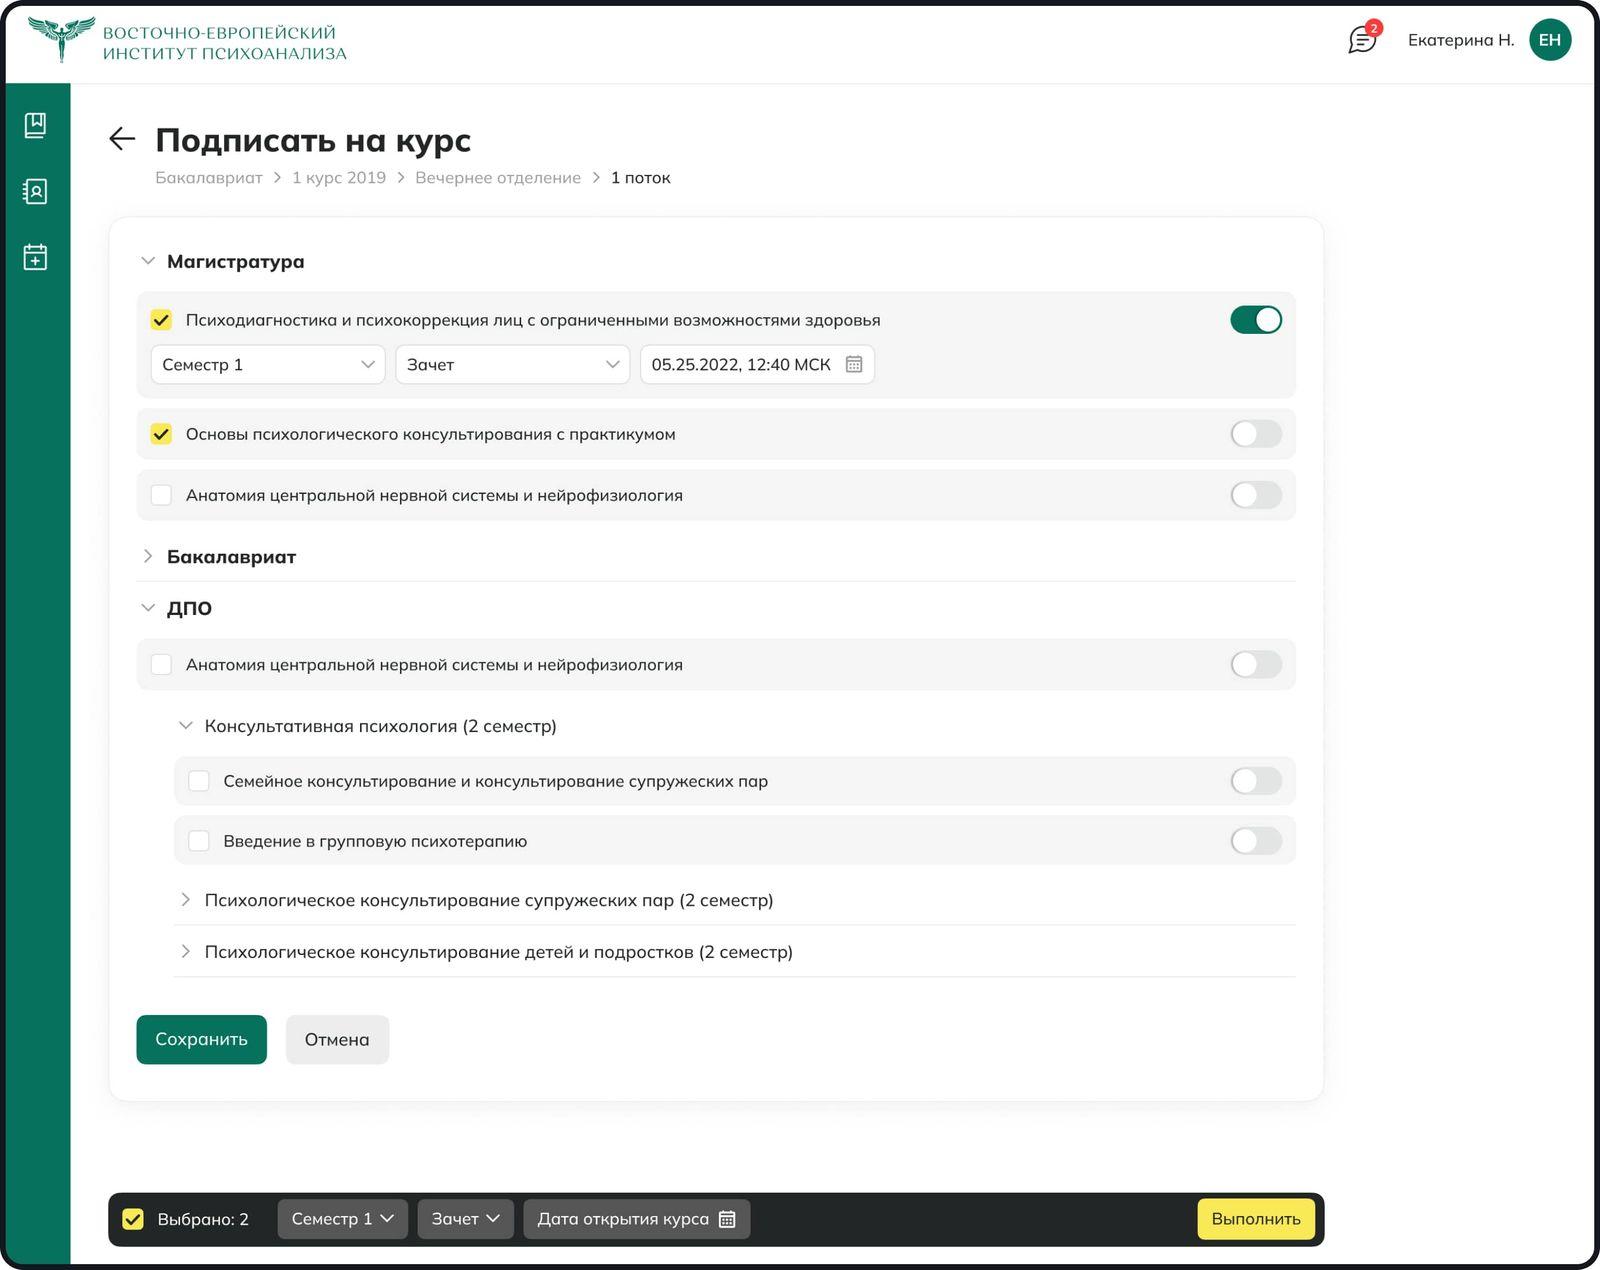The height and width of the screenshot is (1270, 1600).
Task: Go back using the left arrow icon
Action: point(122,139)
